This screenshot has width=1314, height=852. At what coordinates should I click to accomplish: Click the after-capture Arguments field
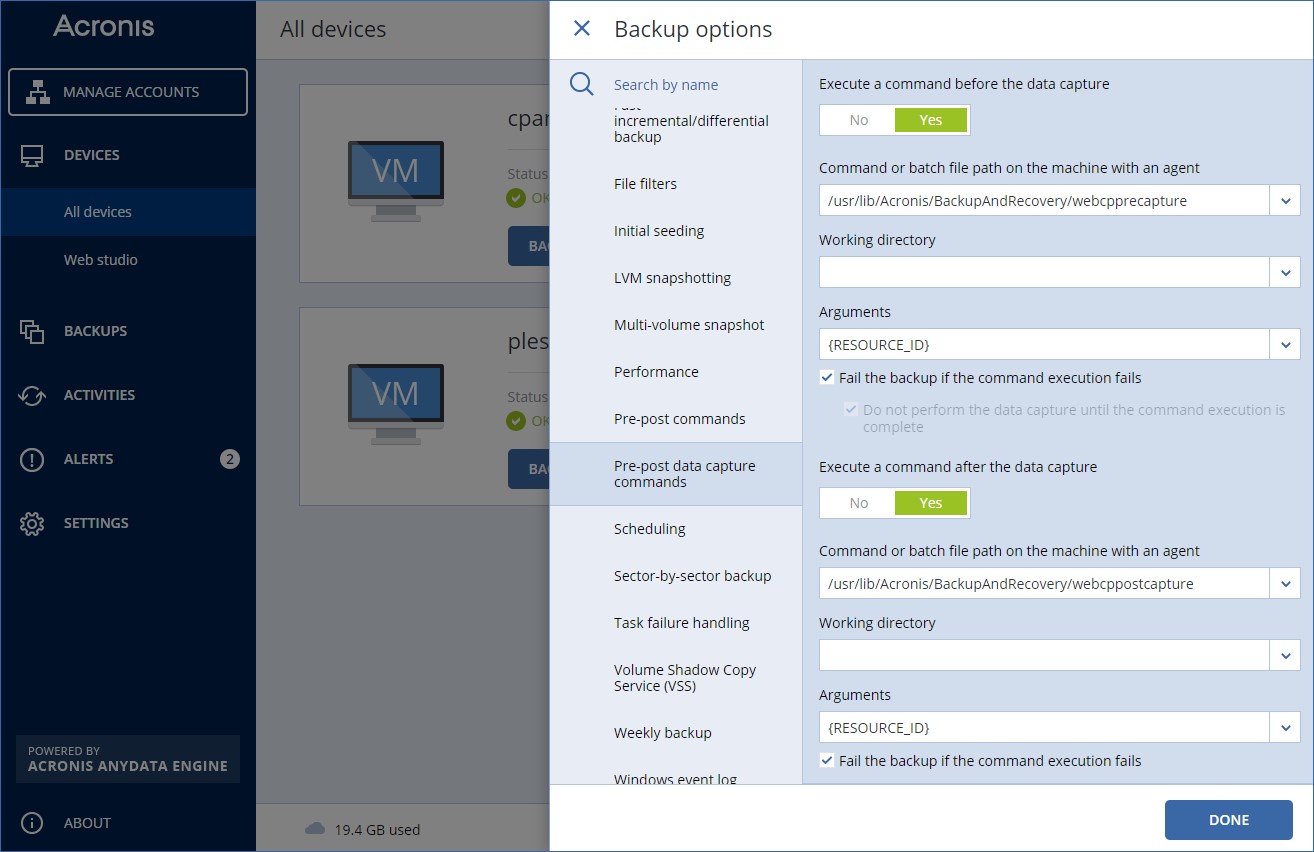[1045, 728]
